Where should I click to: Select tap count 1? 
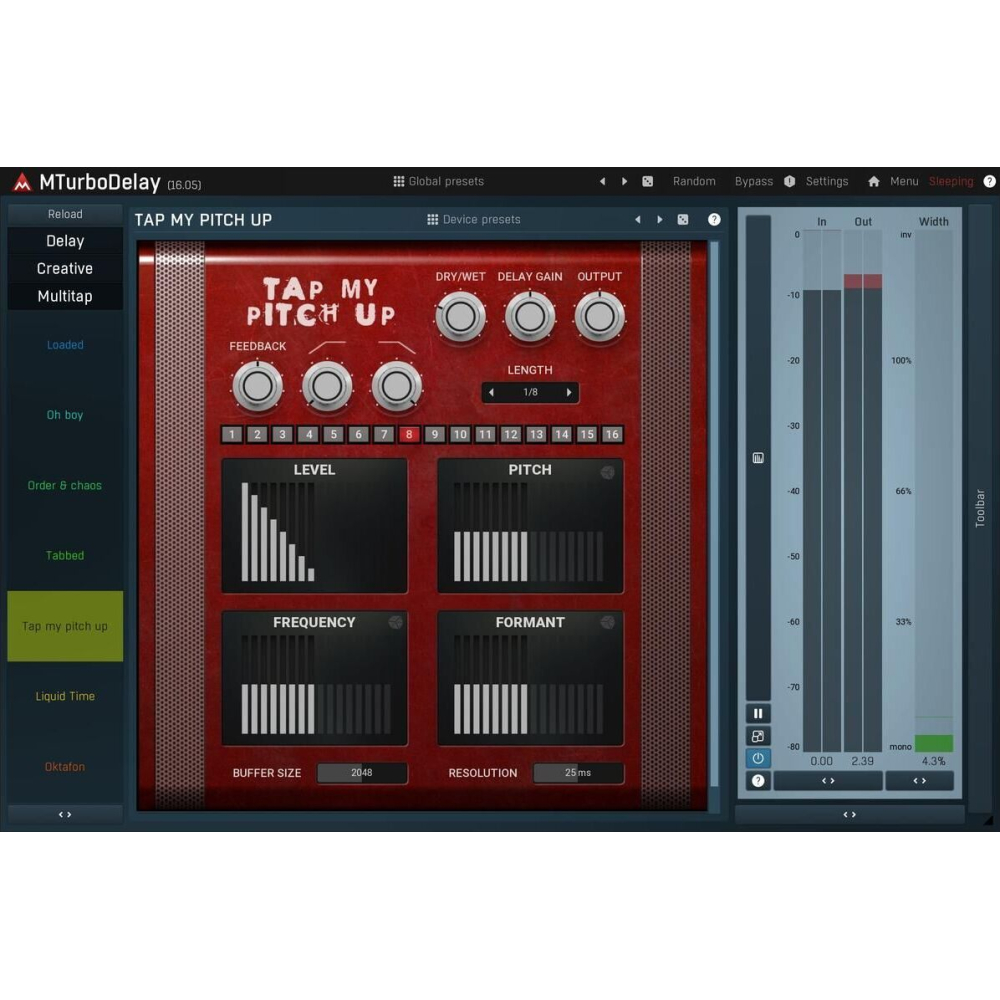coord(232,434)
